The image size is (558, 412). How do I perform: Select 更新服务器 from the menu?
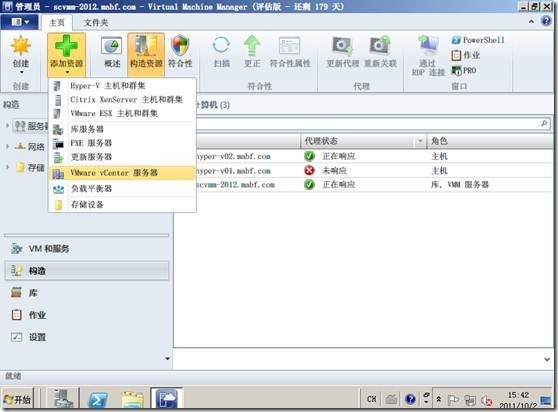tap(122, 157)
